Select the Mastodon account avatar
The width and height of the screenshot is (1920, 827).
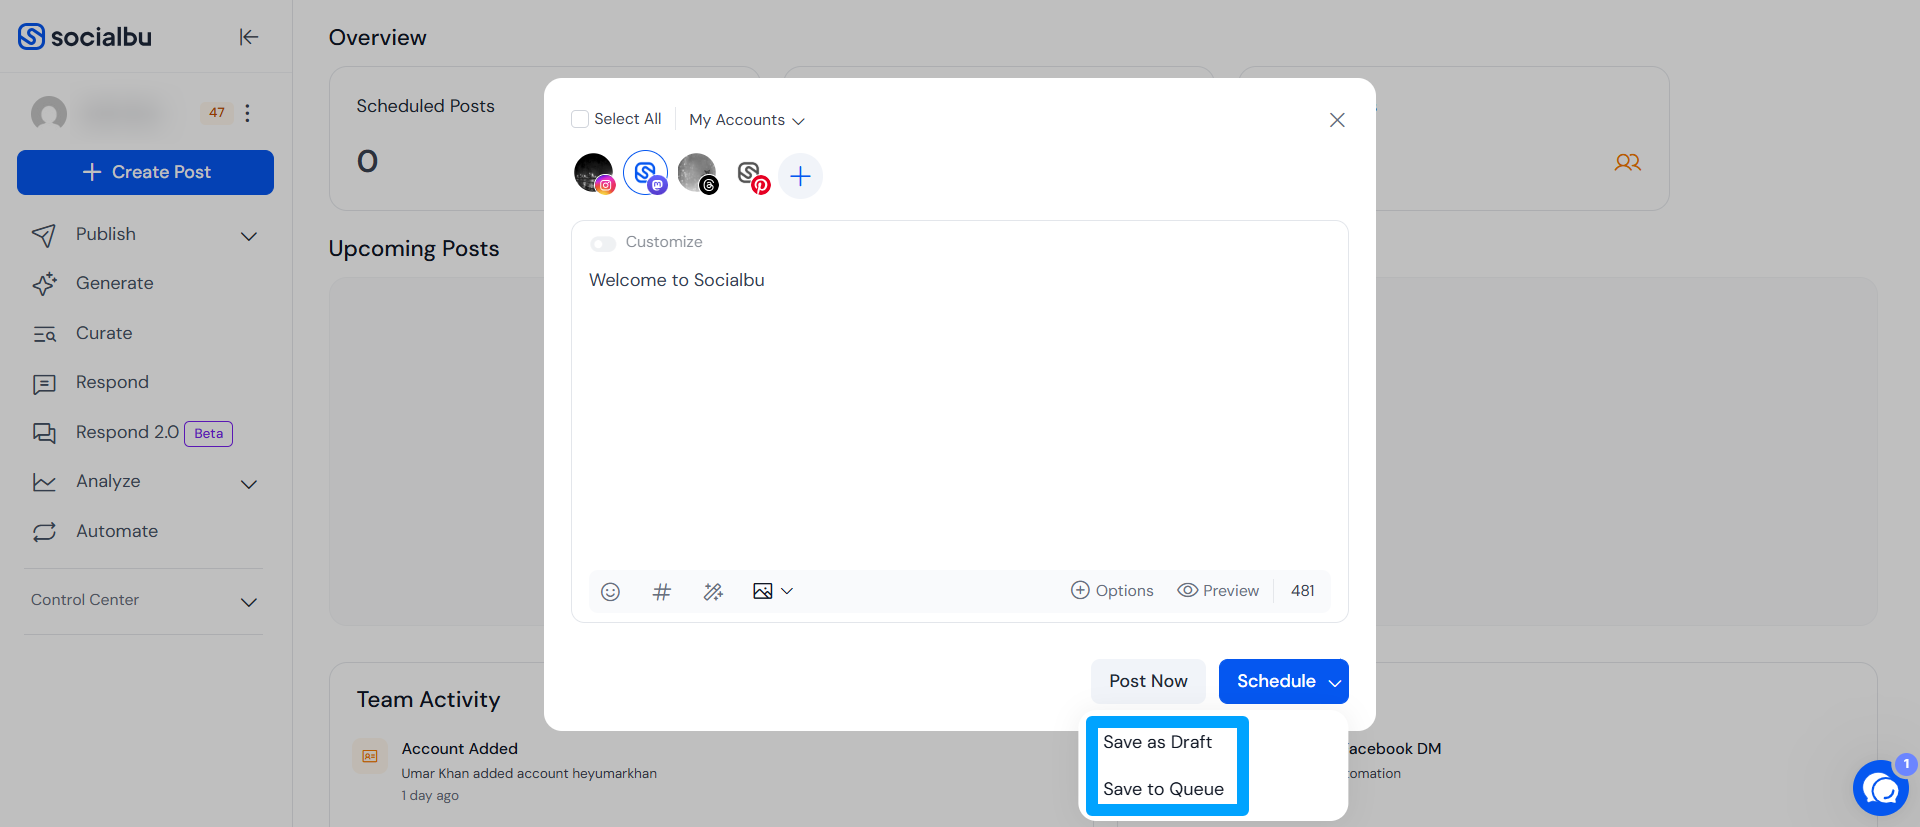coord(646,174)
